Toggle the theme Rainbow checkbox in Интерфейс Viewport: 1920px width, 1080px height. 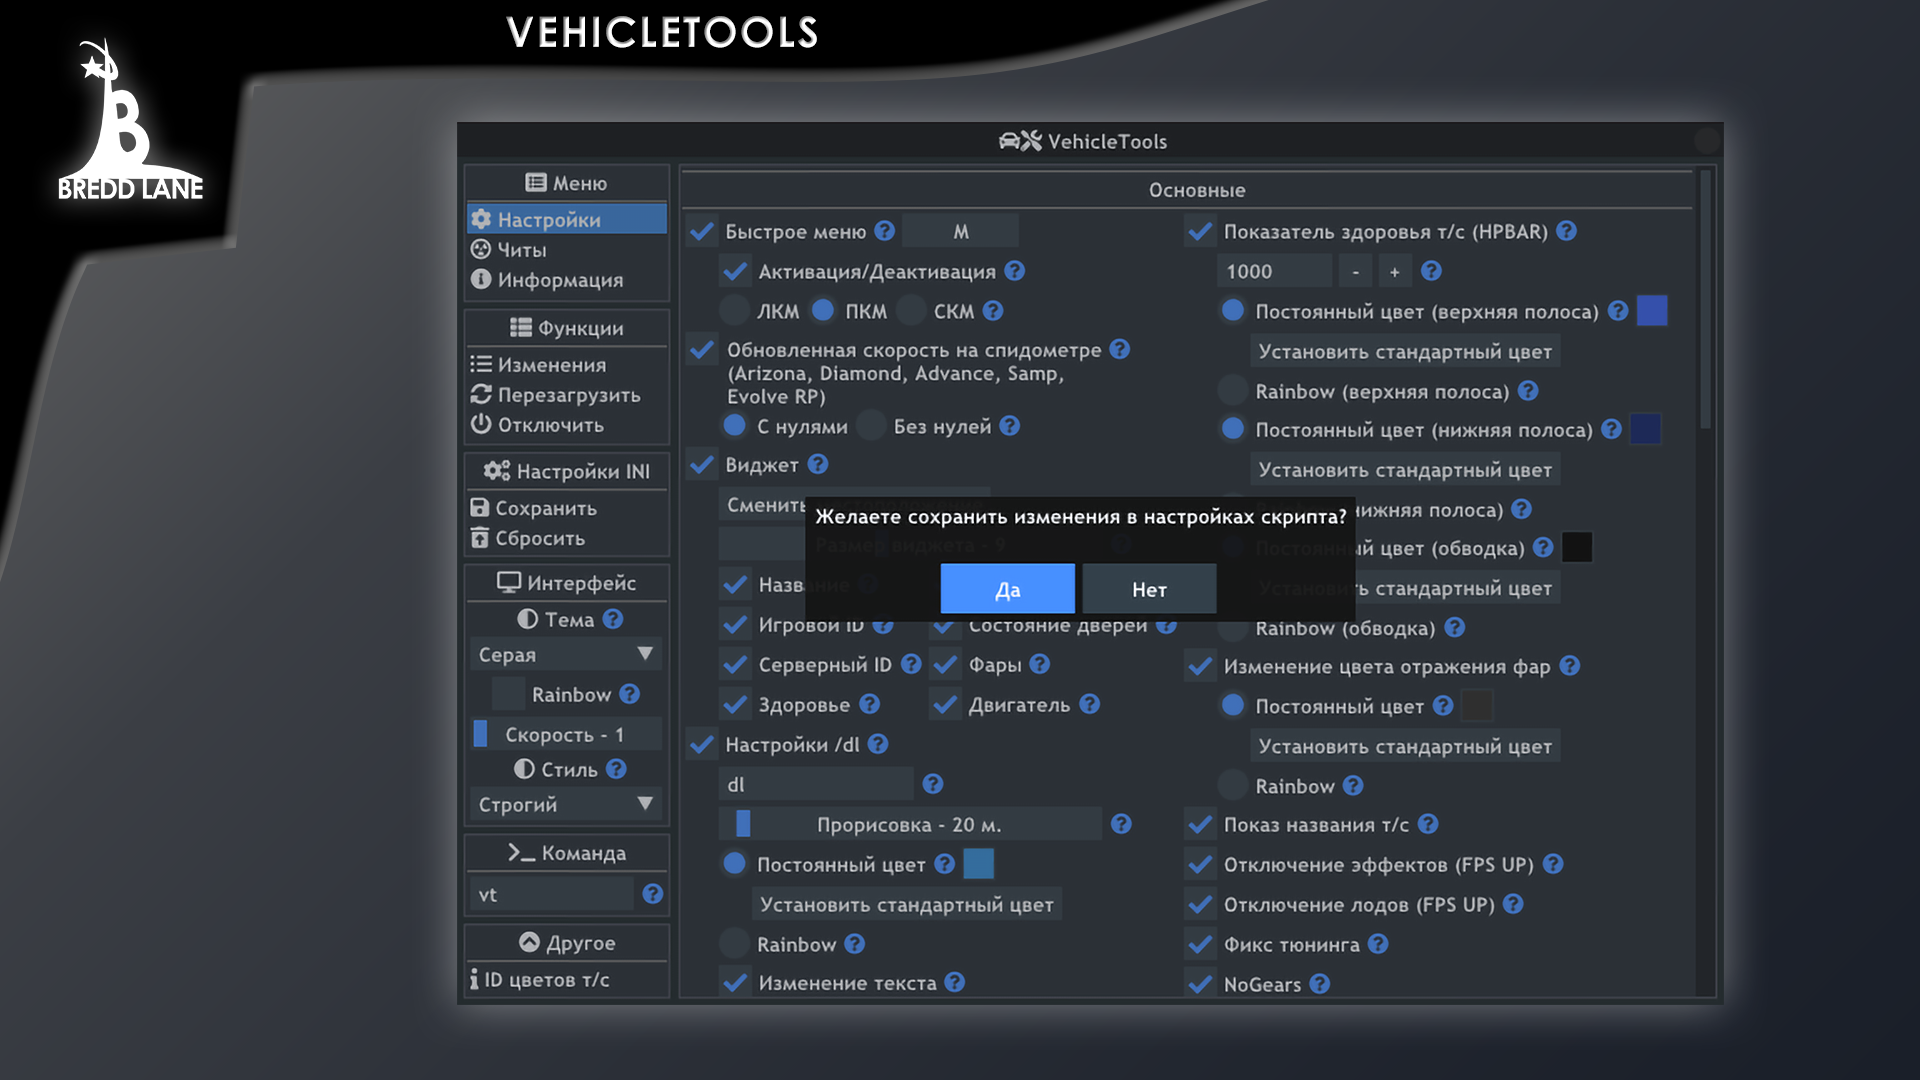(508, 694)
